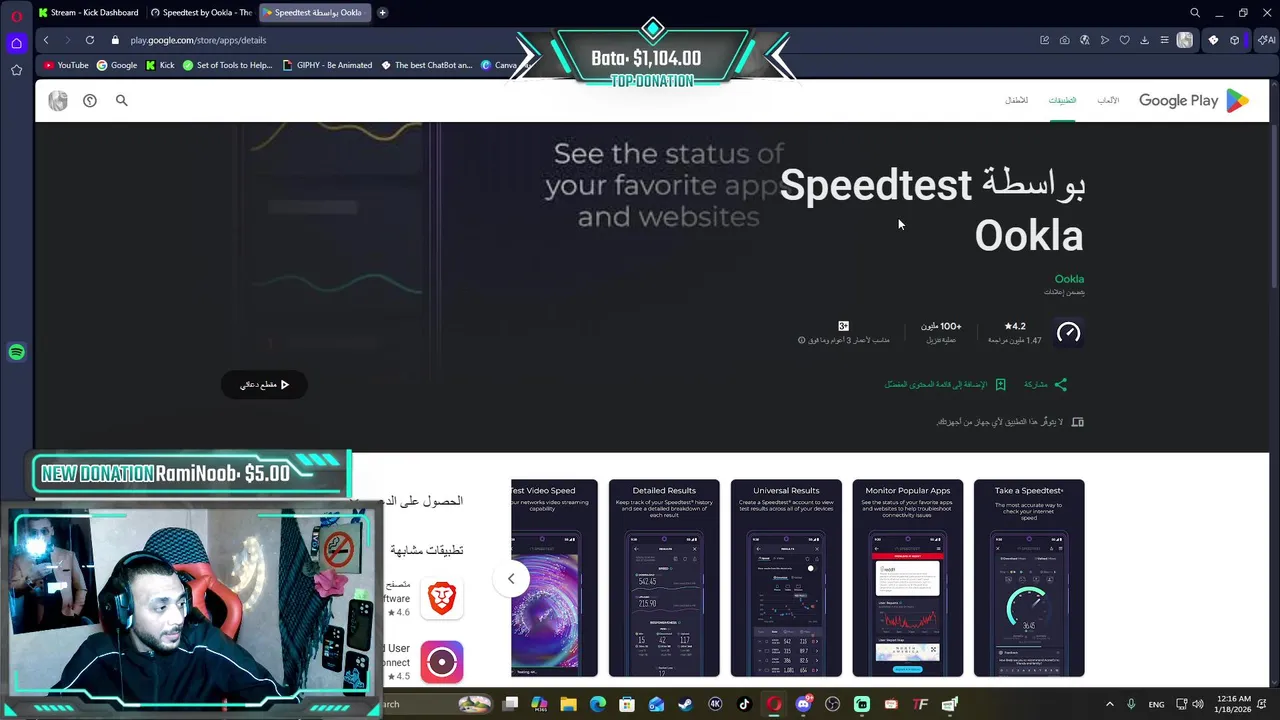The width and height of the screenshot is (1280, 720).
Task: Click Speedtest app gauge icon
Action: click(1068, 332)
